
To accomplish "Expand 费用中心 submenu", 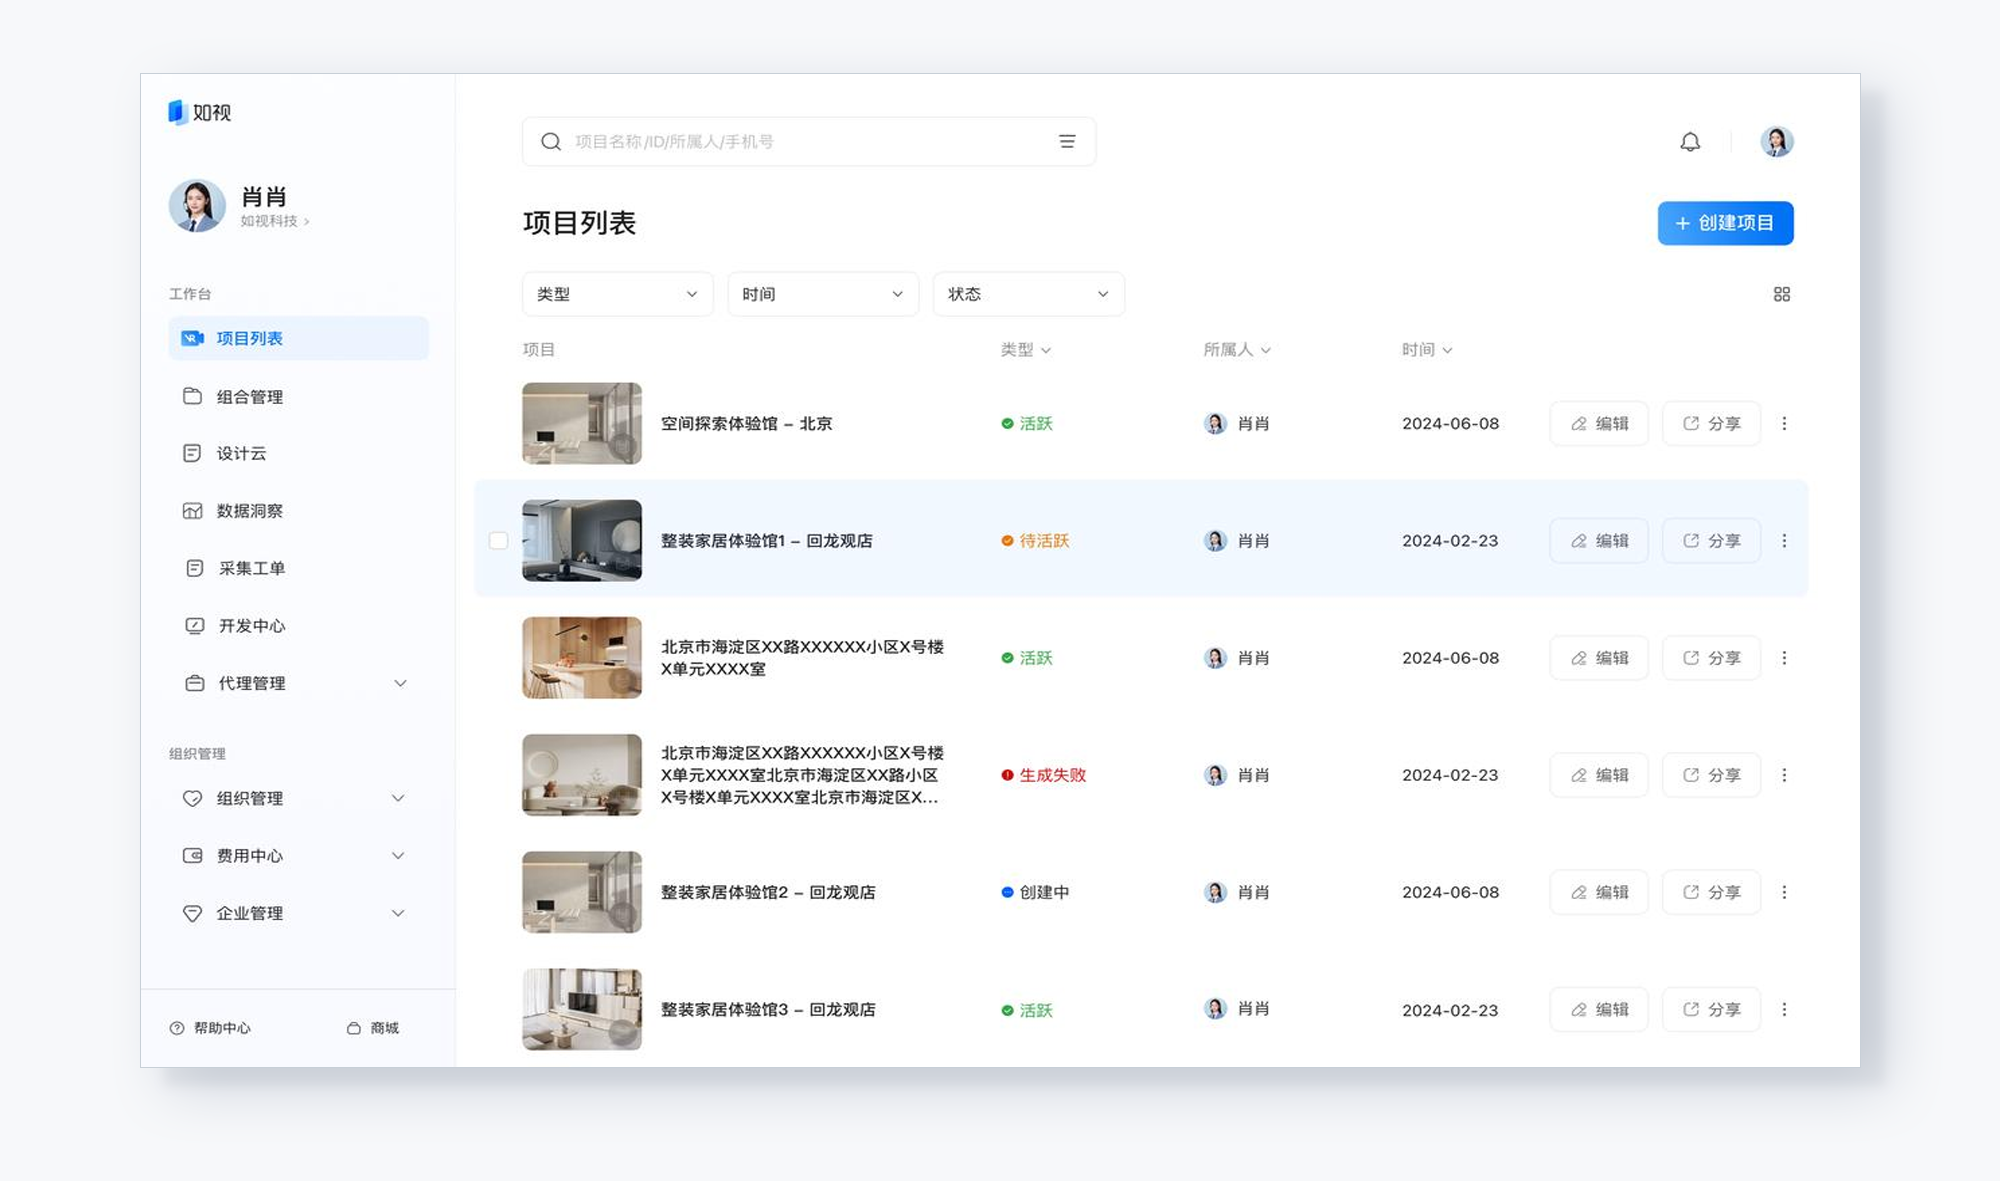I will (398, 856).
